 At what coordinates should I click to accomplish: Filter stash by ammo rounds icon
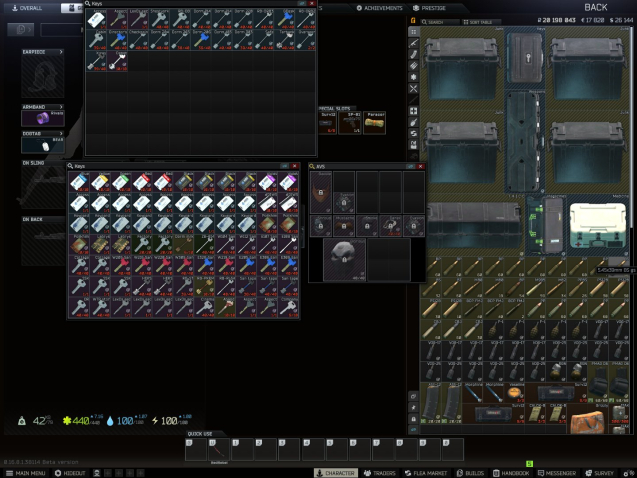click(x=414, y=66)
